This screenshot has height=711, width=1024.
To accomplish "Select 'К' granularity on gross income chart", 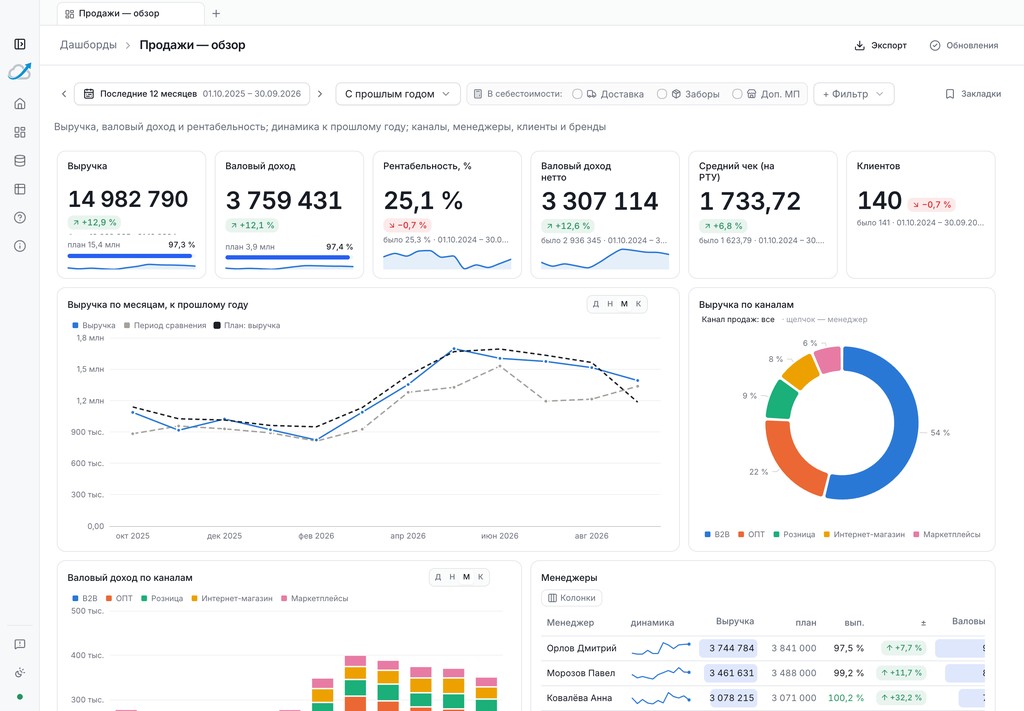I will (x=481, y=577).
